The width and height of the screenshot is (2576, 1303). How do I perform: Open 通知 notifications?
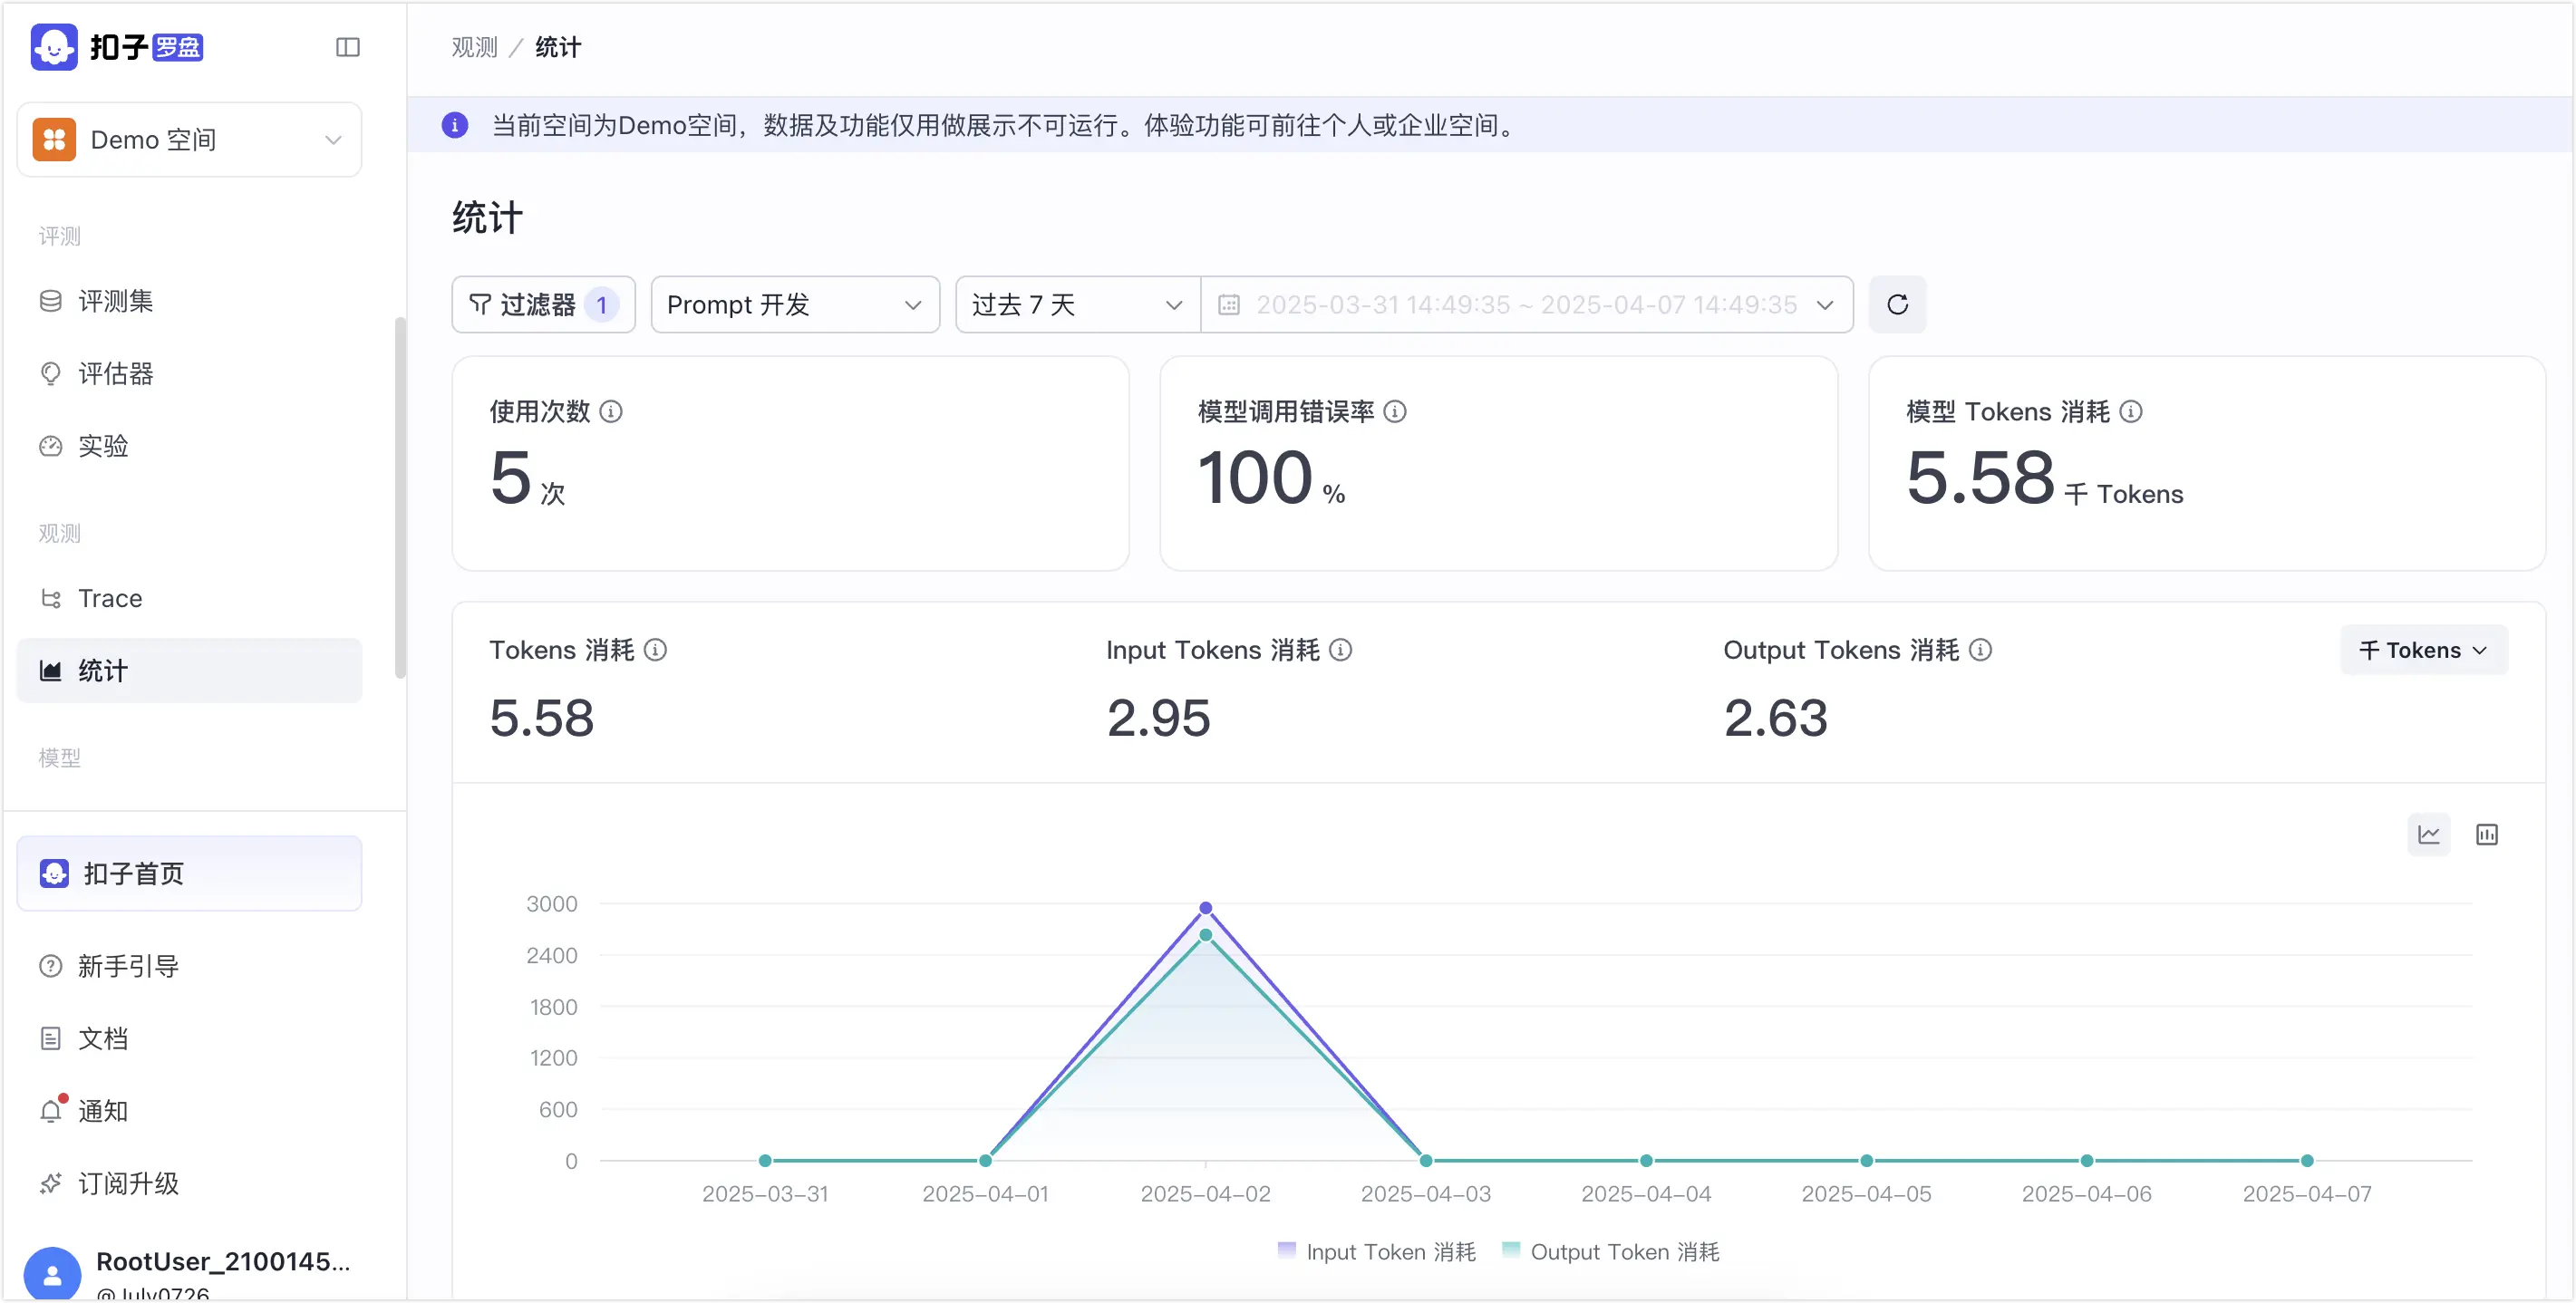189,1110
